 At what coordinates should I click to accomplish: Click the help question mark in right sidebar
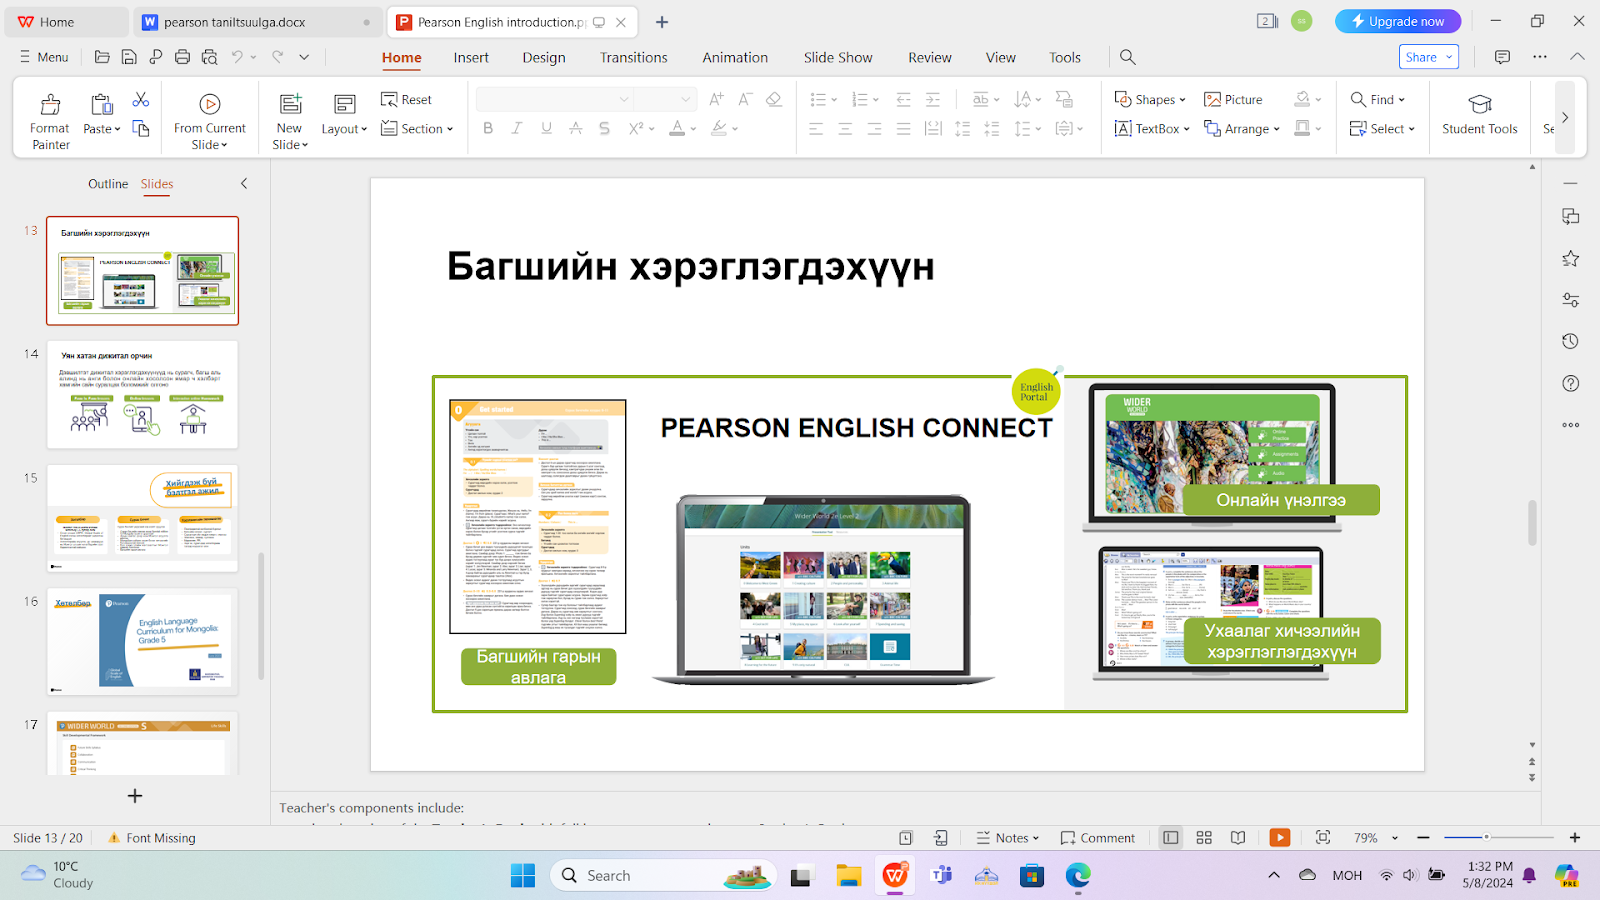click(1571, 384)
